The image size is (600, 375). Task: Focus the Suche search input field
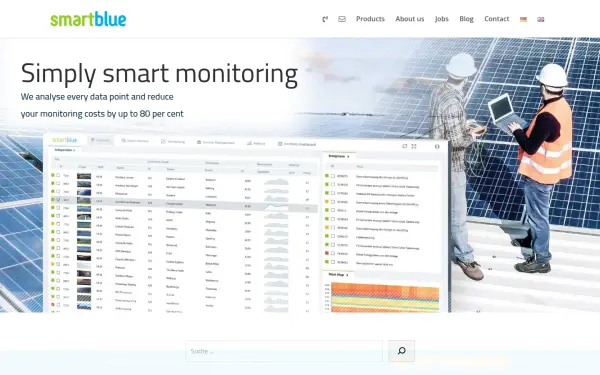point(284,351)
